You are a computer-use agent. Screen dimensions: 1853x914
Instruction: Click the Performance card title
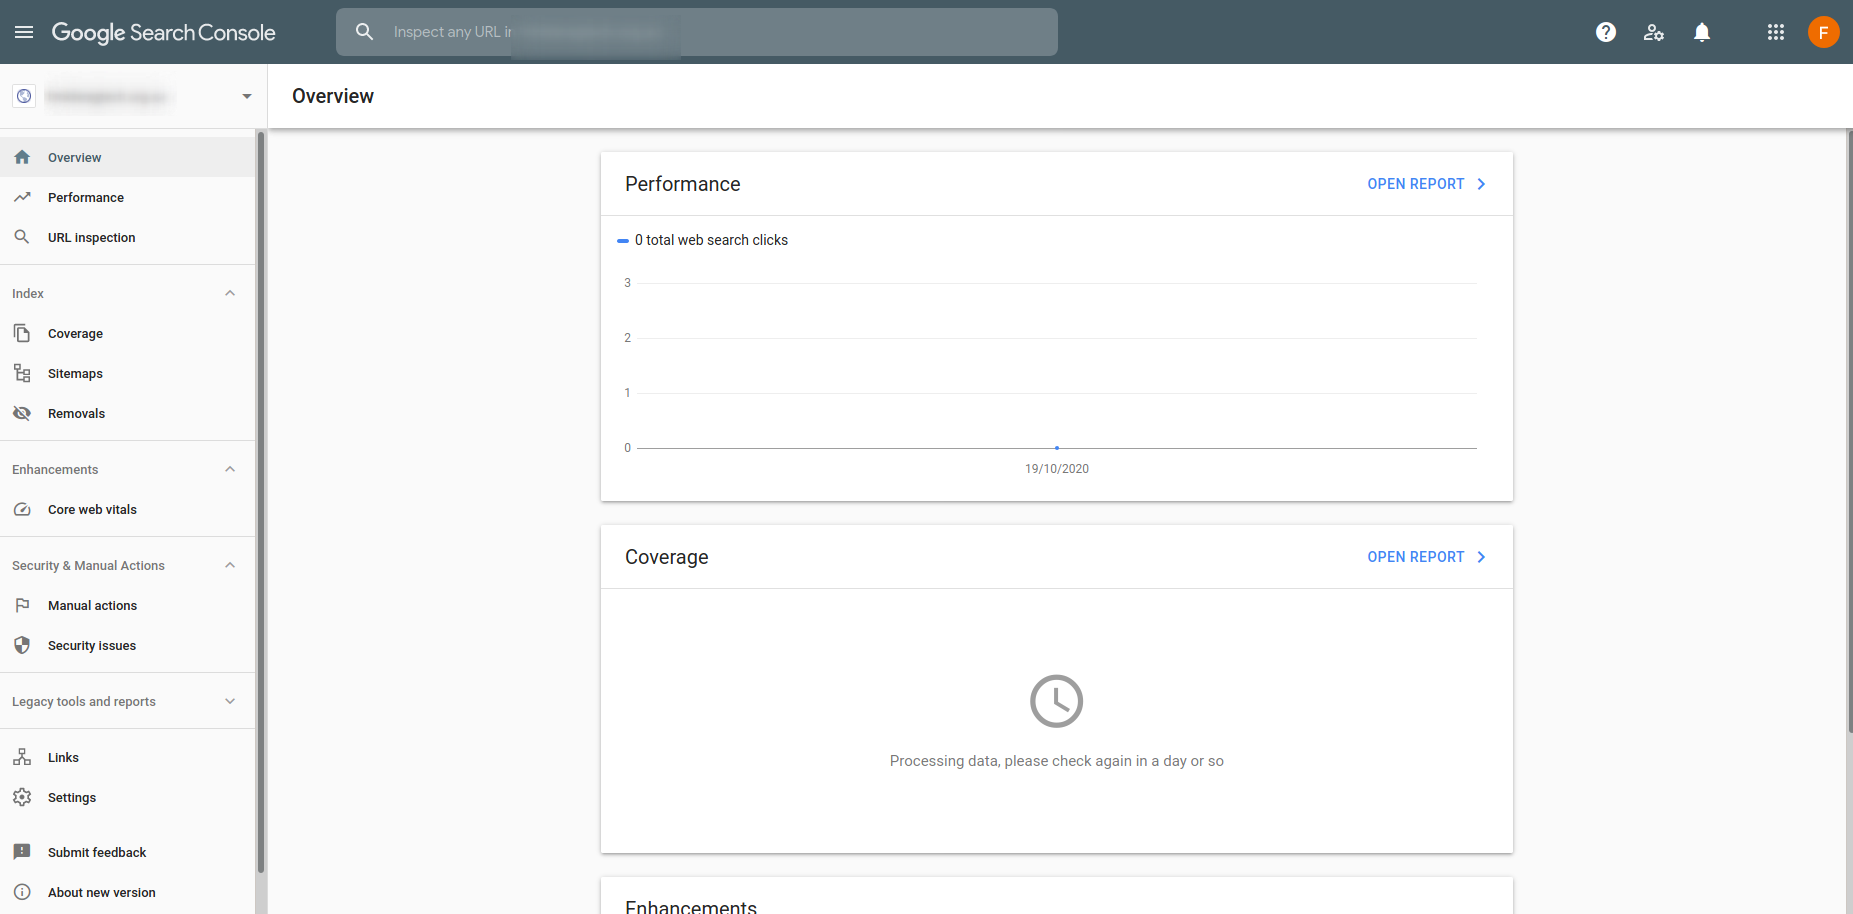coord(683,184)
